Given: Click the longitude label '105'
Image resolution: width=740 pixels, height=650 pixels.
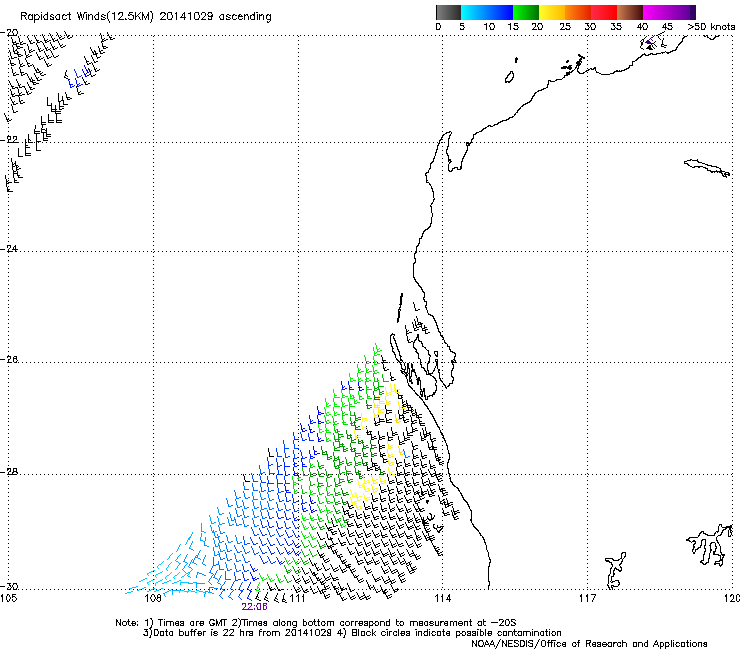Looking at the screenshot, I should (x=8, y=599).
